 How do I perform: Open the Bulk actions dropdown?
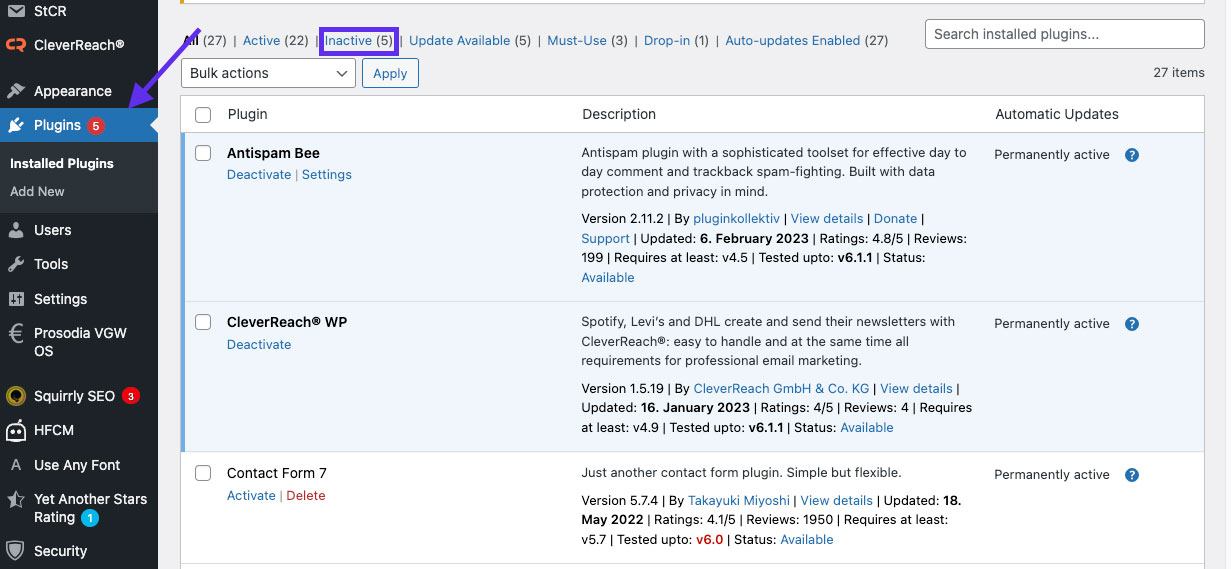(269, 73)
